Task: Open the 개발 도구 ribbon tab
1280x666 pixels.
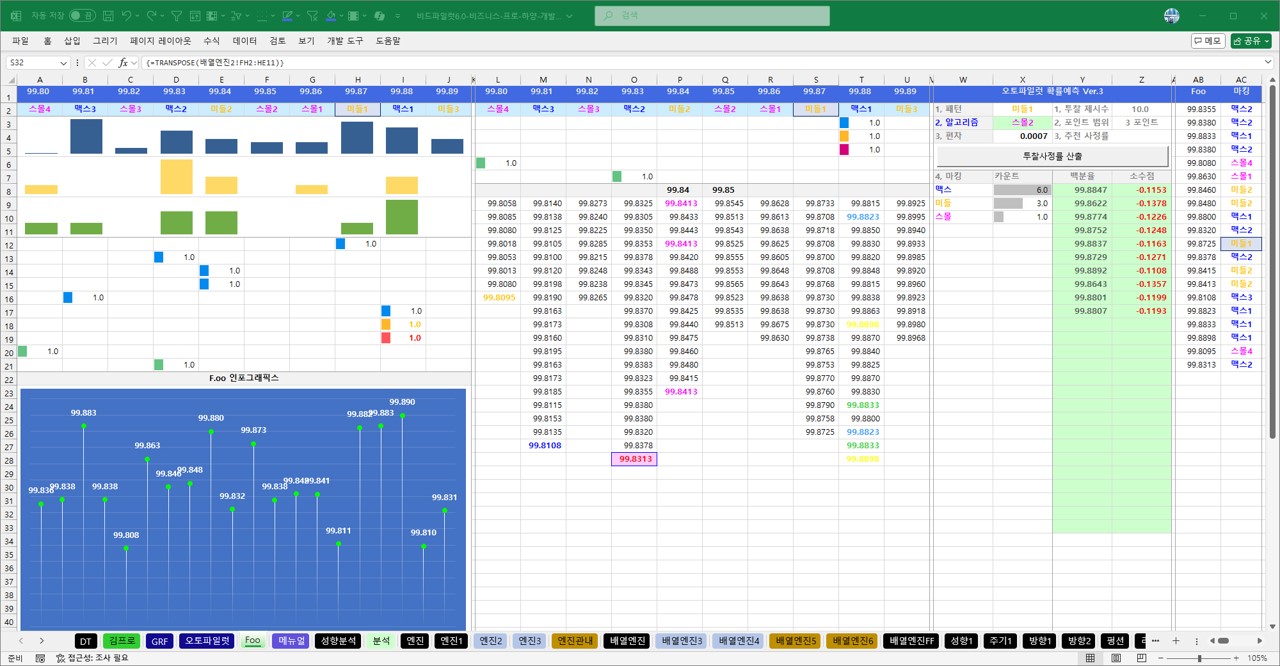Action: 345,41
